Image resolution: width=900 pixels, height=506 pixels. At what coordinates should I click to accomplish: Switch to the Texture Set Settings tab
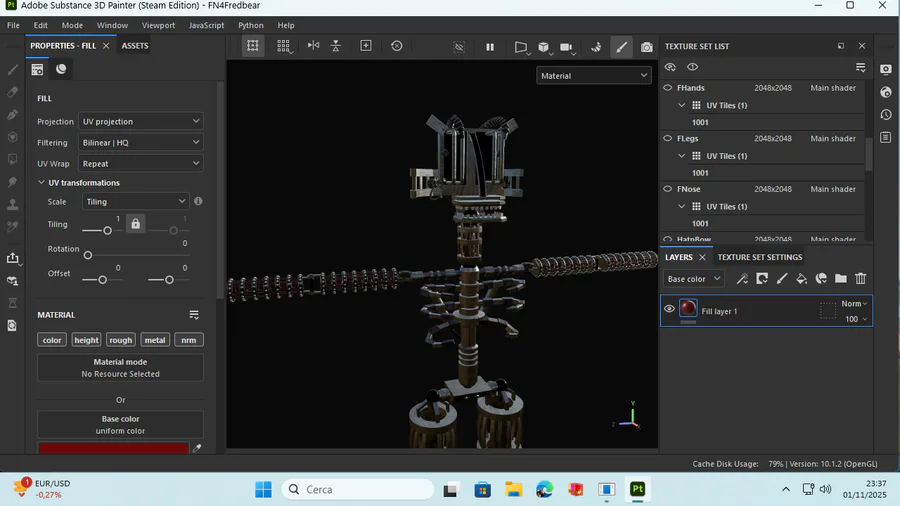(x=759, y=257)
